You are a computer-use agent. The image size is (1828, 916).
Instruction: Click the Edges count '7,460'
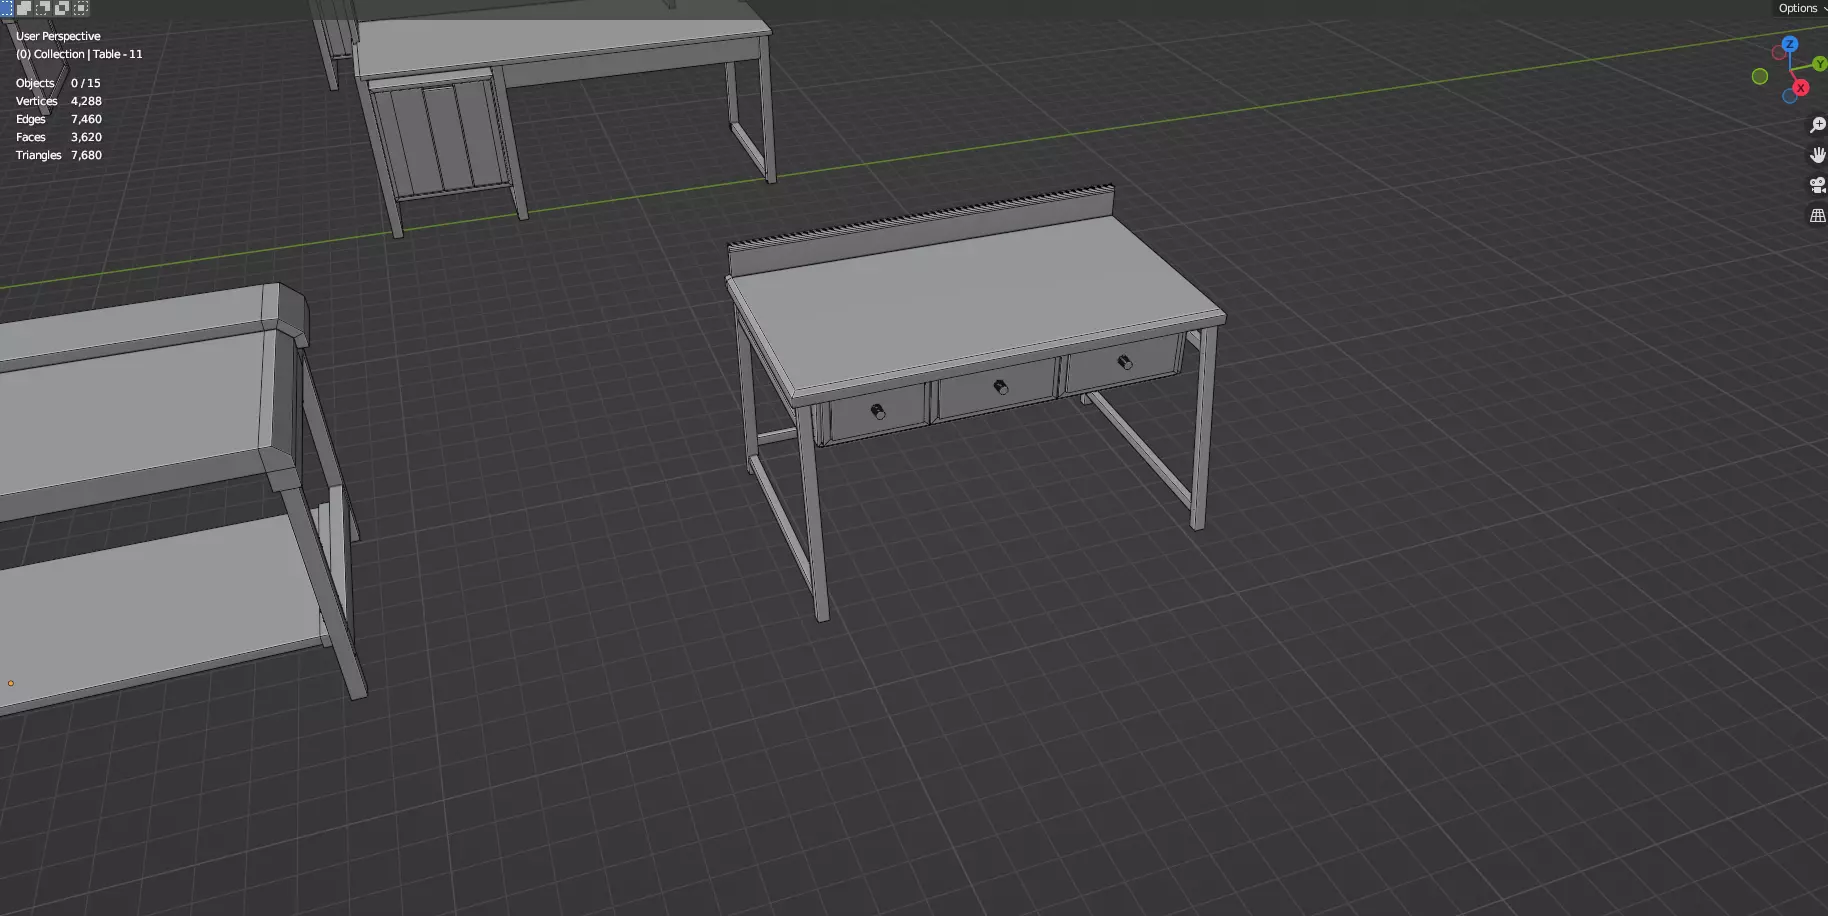pyautogui.click(x=86, y=119)
